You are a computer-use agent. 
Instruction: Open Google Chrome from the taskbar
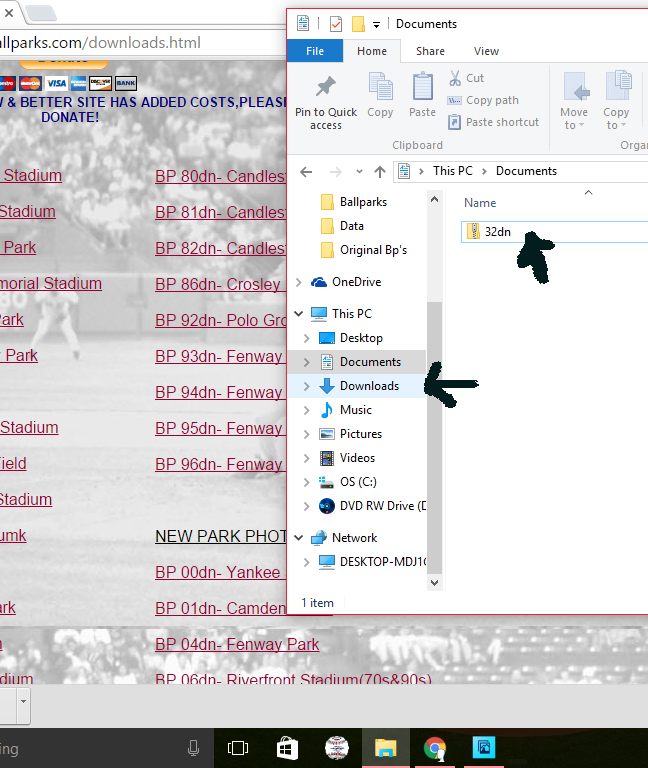pos(435,748)
